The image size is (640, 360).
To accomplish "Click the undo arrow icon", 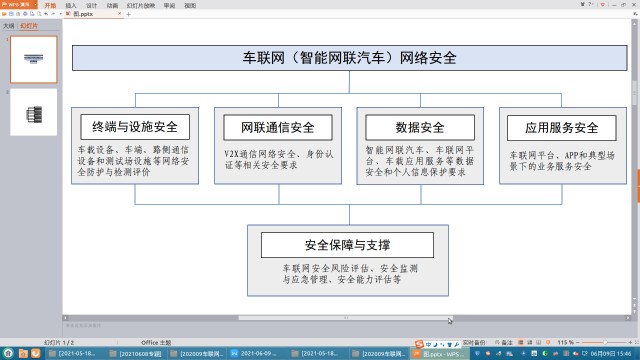I will tap(46, 14).
